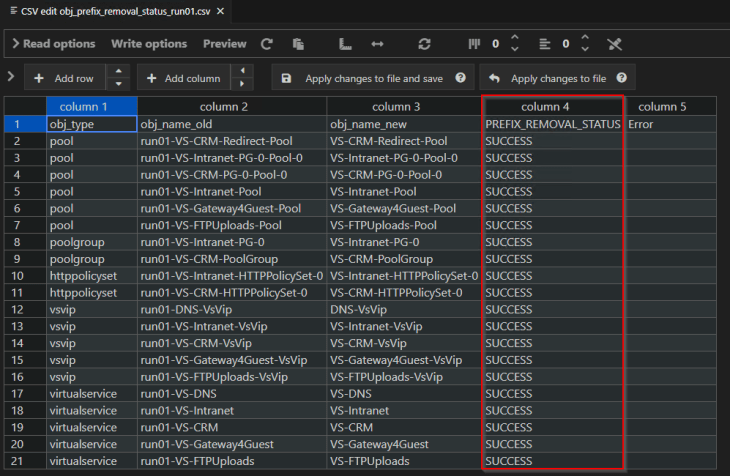Insert column right using the right arrow
730x476 pixels.
(242, 84)
